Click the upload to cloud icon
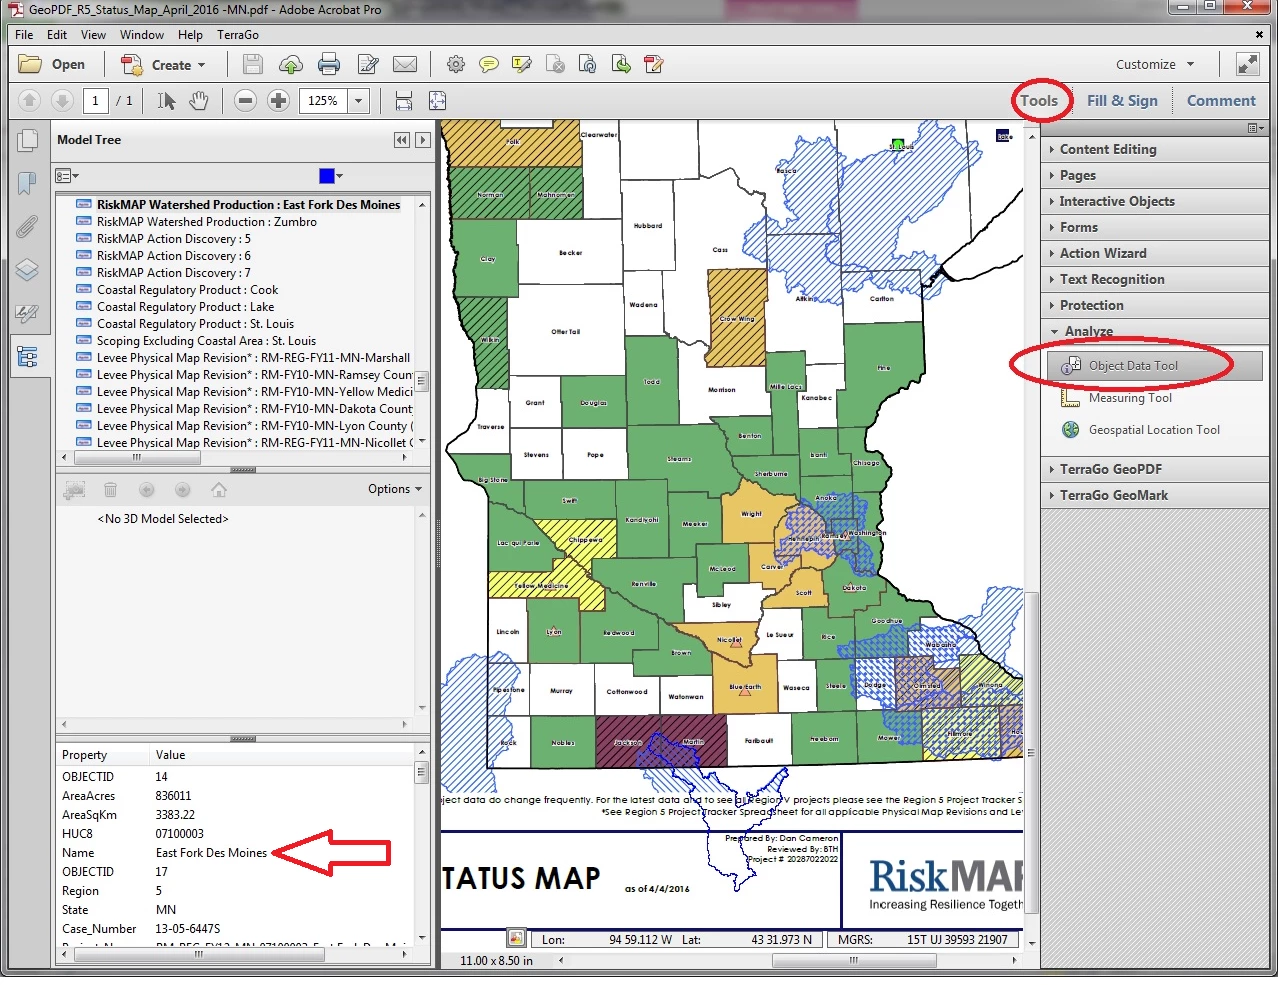This screenshot has width=1278, height=985. click(x=291, y=65)
